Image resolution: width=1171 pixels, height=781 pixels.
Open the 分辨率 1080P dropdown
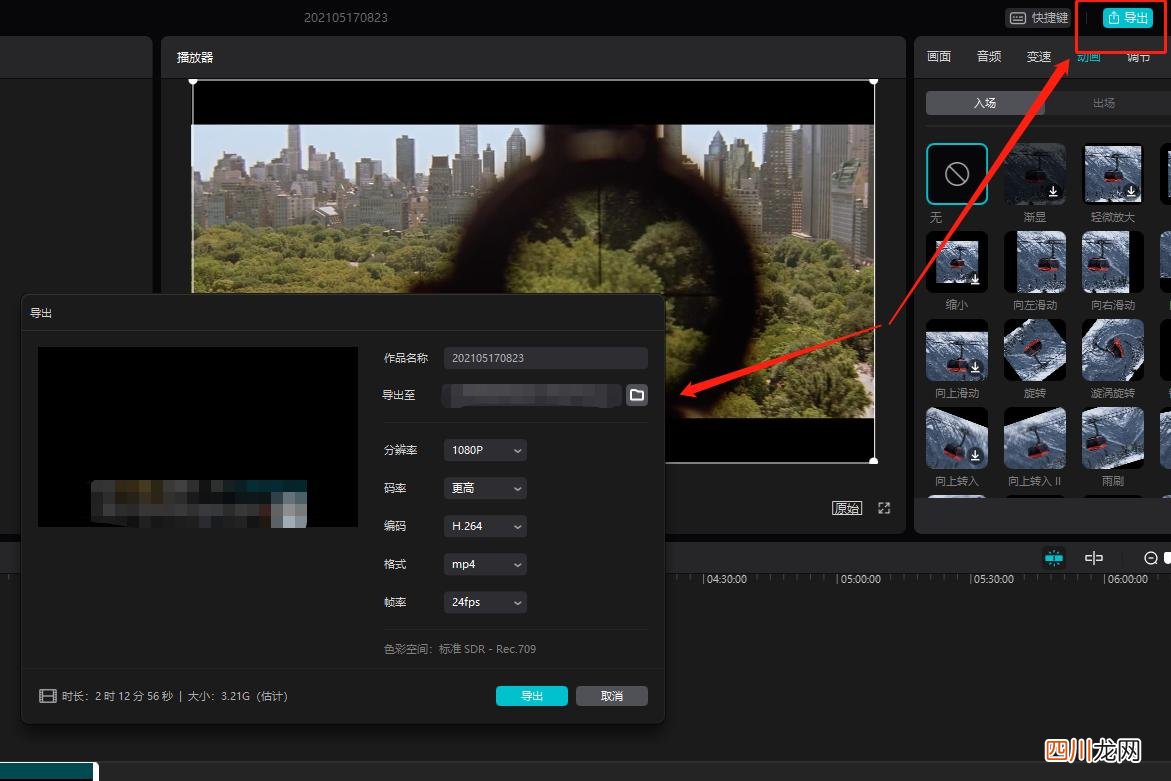pos(485,450)
